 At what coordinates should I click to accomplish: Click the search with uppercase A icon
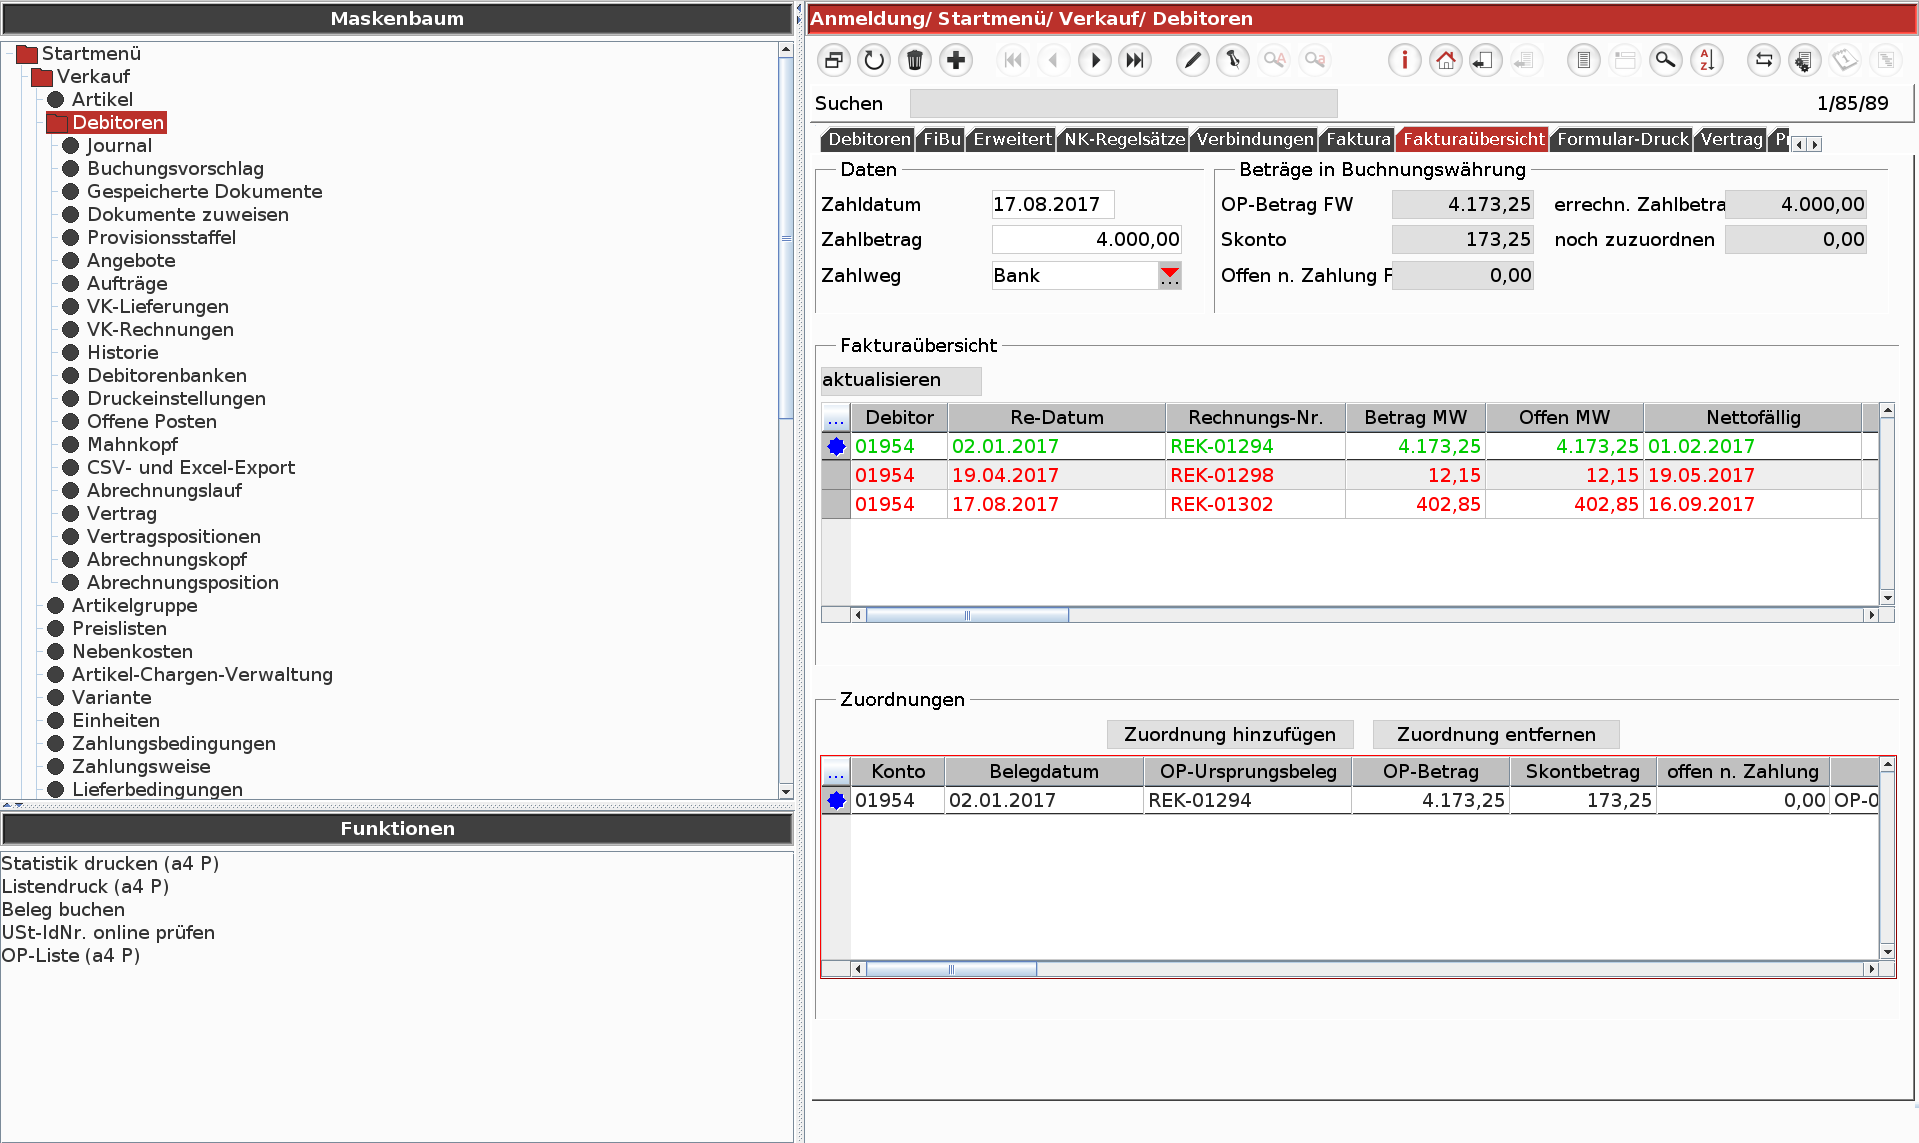(1274, 61)
